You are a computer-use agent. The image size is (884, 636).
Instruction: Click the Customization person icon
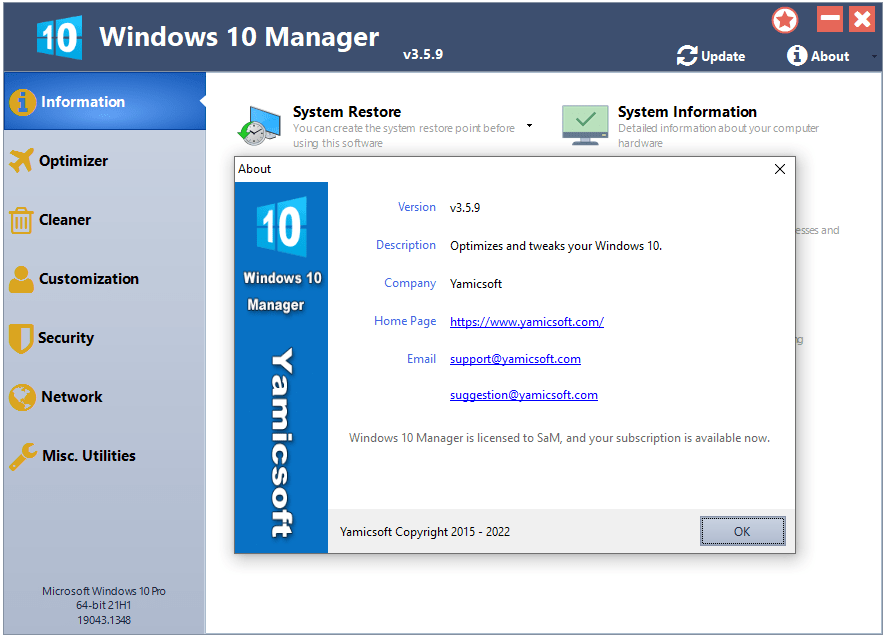pos(21,279)
